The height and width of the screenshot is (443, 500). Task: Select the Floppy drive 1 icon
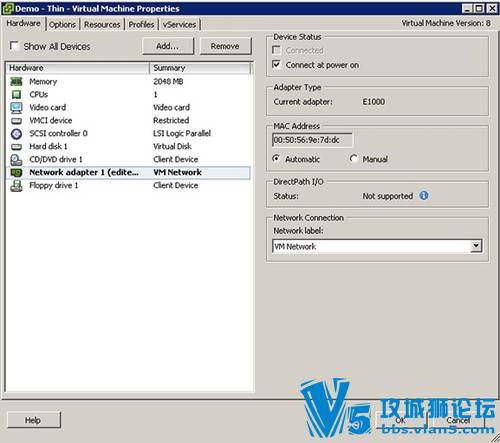16,186
